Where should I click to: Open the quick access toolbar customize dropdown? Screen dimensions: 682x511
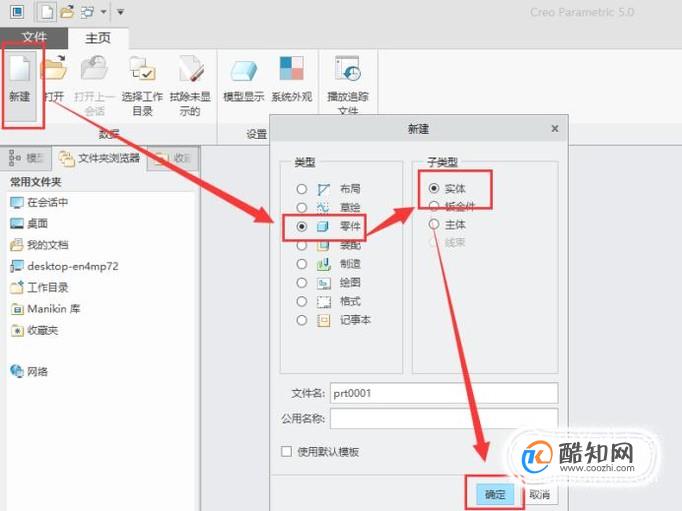(x=120, y=12)
